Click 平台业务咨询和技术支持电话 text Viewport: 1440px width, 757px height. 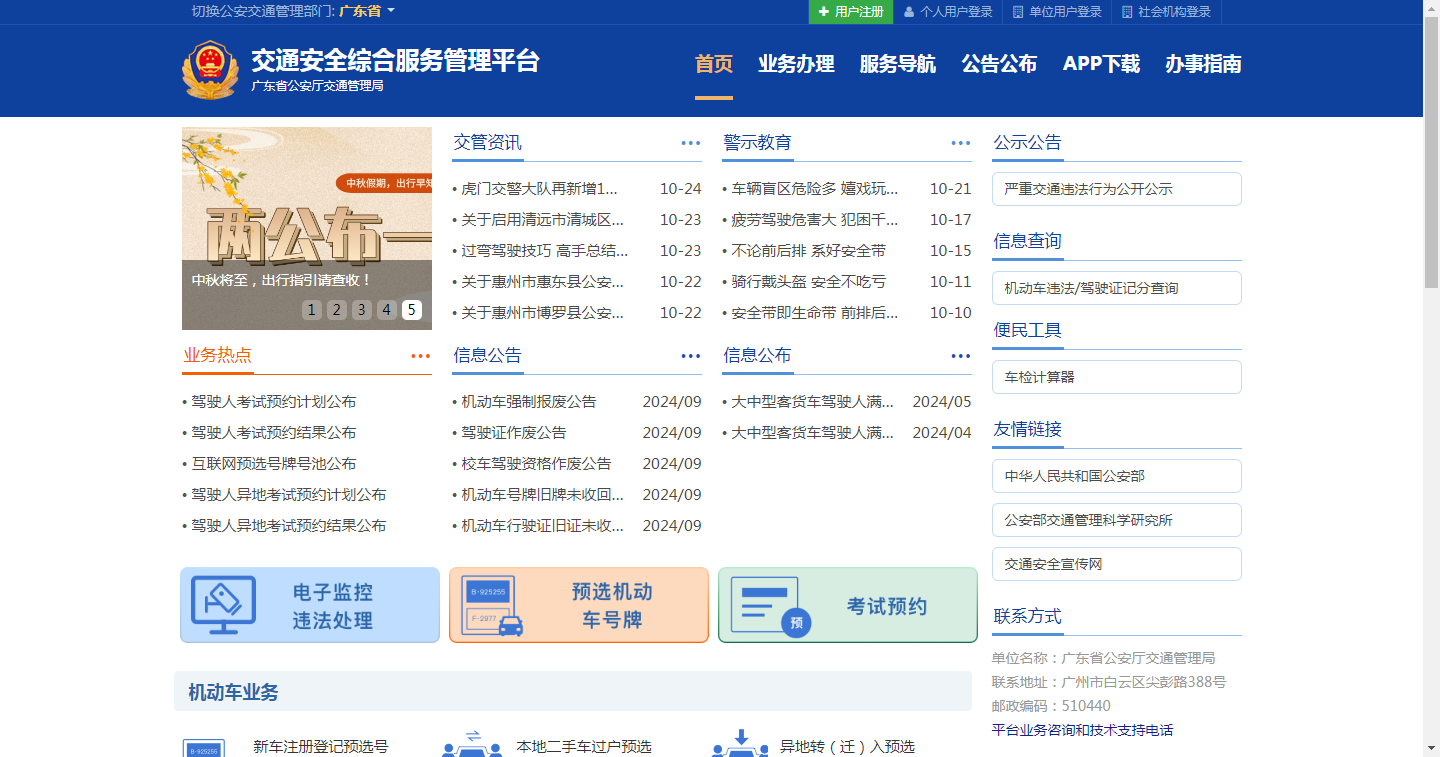(x=1083, y=730)
